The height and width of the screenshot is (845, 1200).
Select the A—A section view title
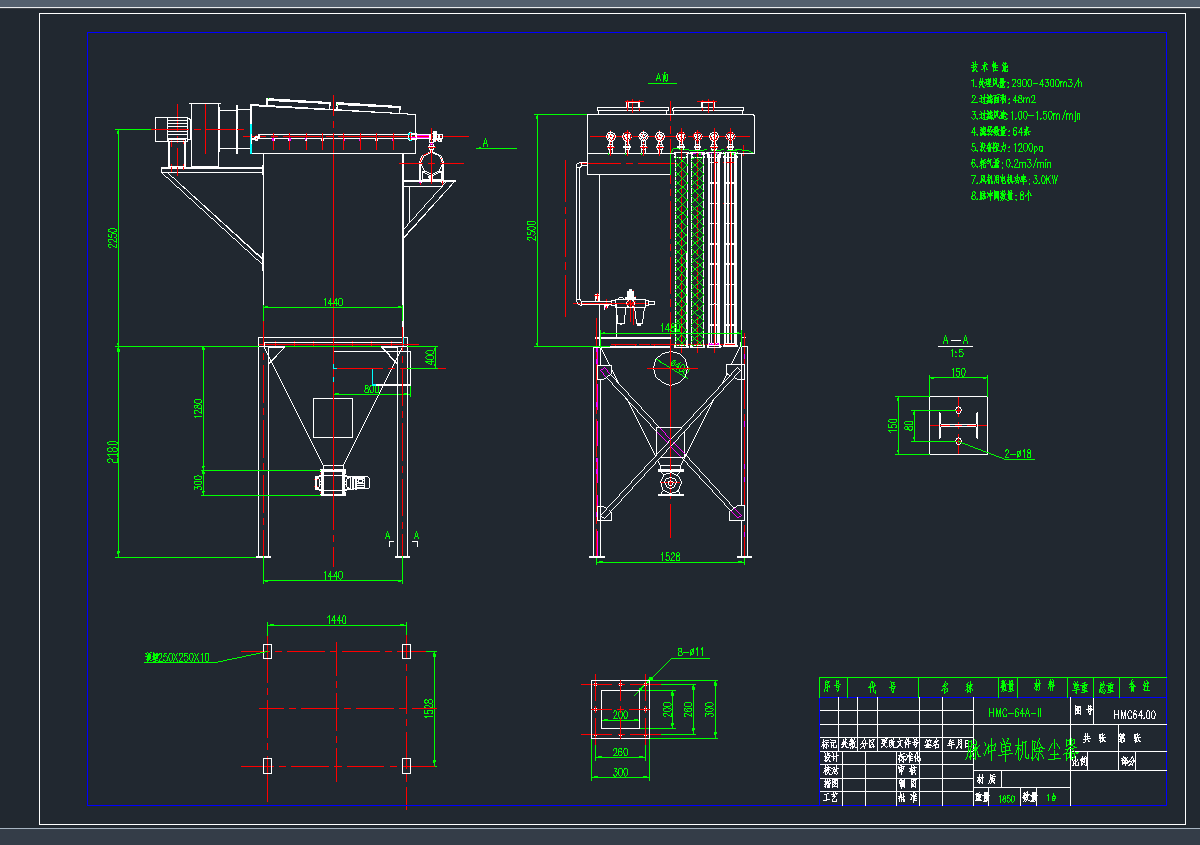pyautogui.click(x=957, y=338)
